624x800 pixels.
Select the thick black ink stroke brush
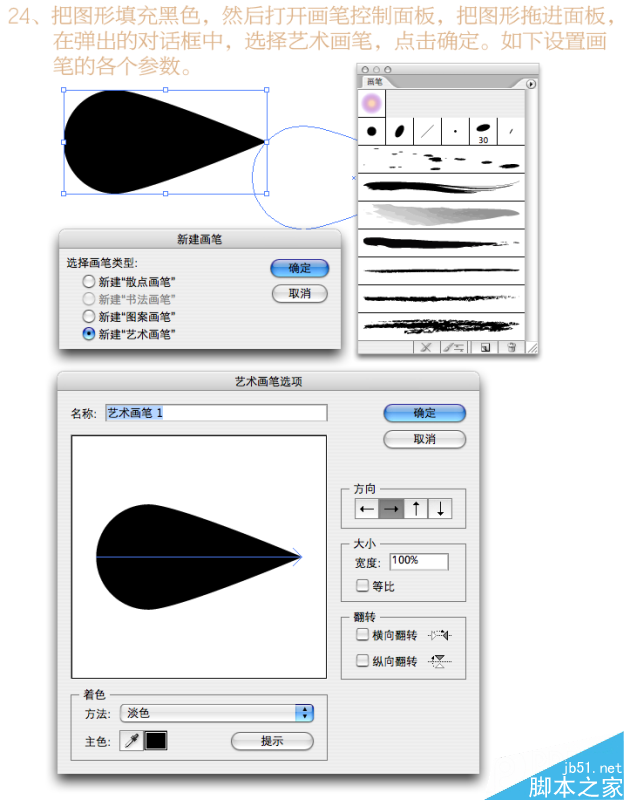pos(441,243)
